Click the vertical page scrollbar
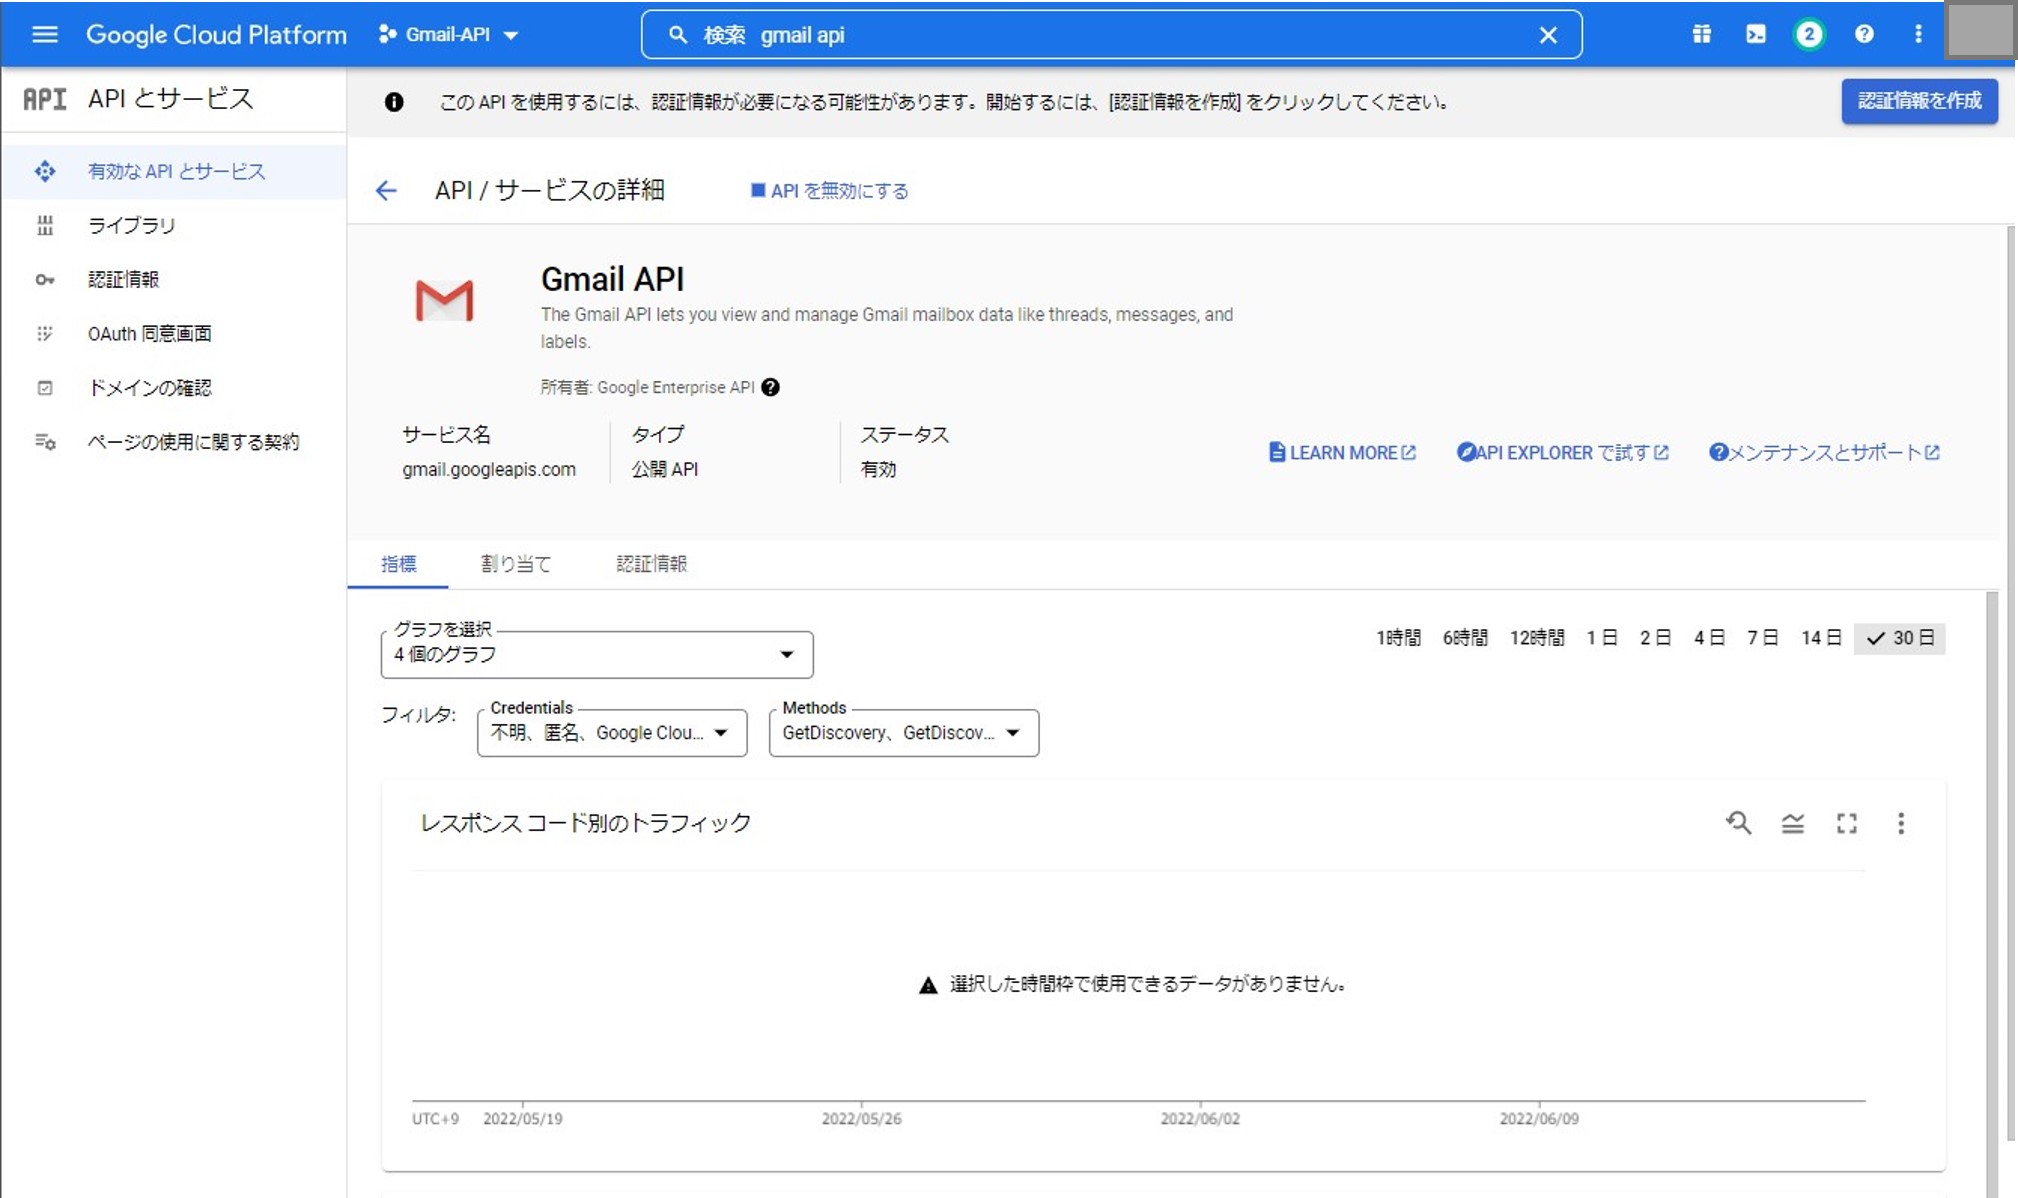Screen dimensions: 2018x1198 pyautogui.click(x=2010, y=683)
